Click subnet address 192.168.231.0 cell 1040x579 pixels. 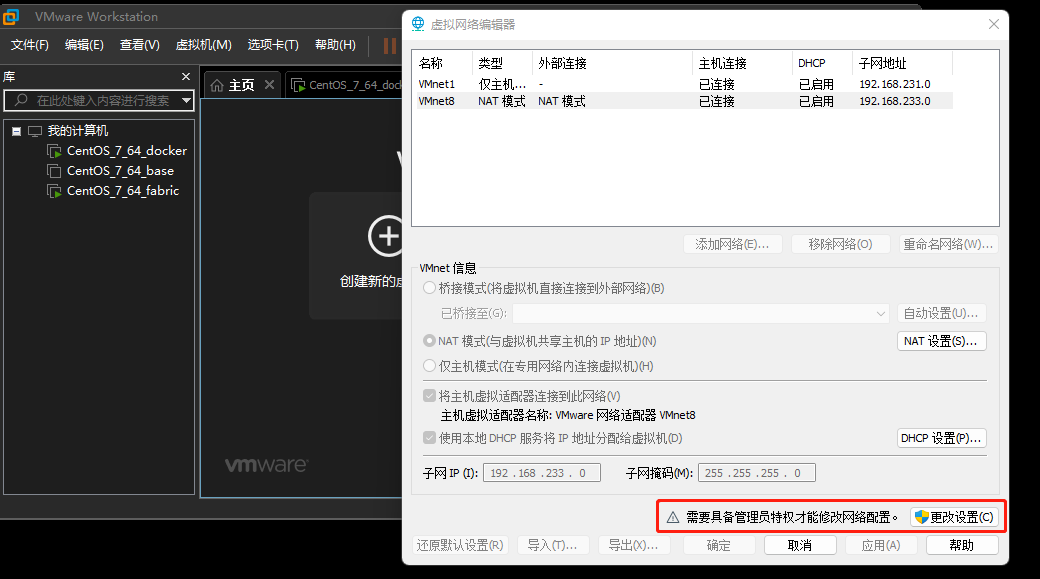pyautogui.click(x=895, y=84)
